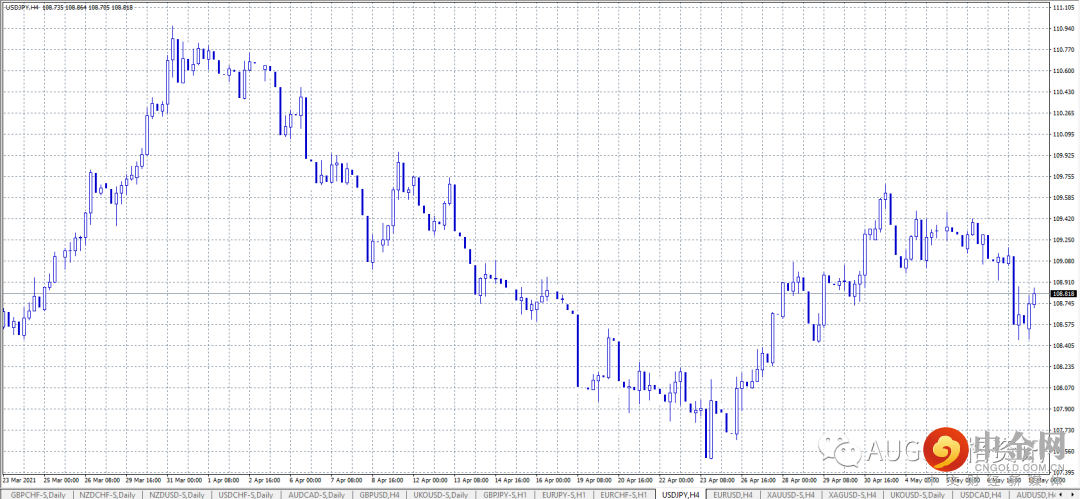Select the NZDUSD-S,Daily chart tab
Viewport: 1080px width, 499px height.
coord(176,495)
